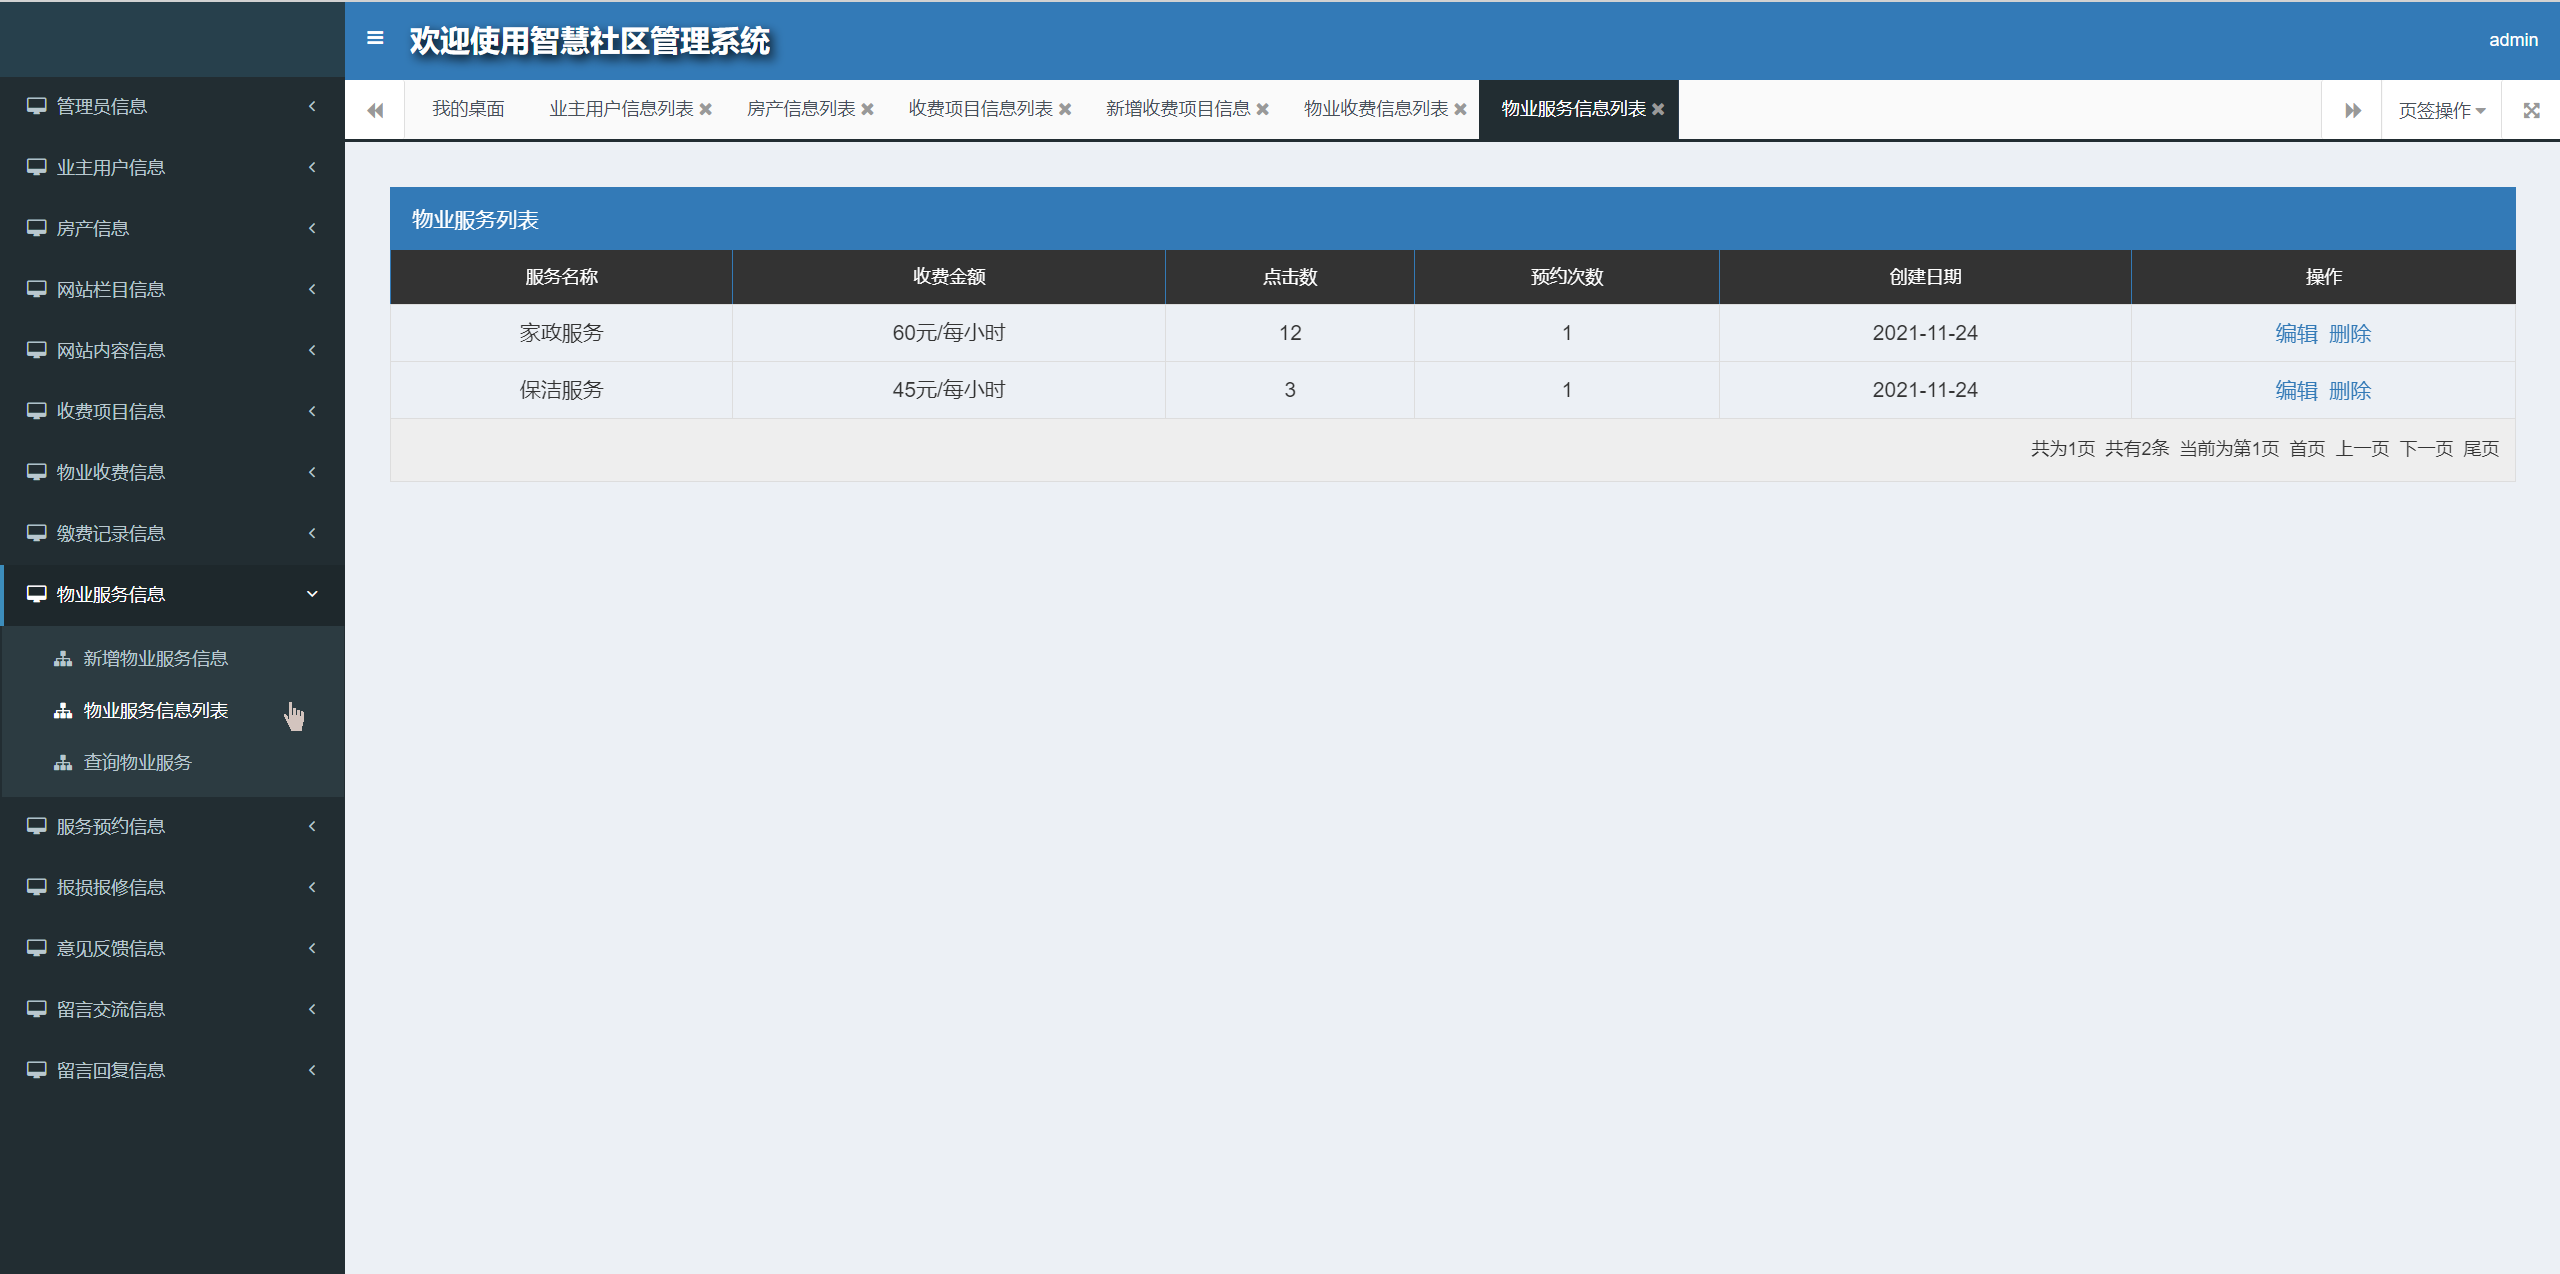Viewport: 2560px width, 1274px height.
Task: Delete the 保洁服务 row
Action: pyautogui.click(x=2350, y=390)
